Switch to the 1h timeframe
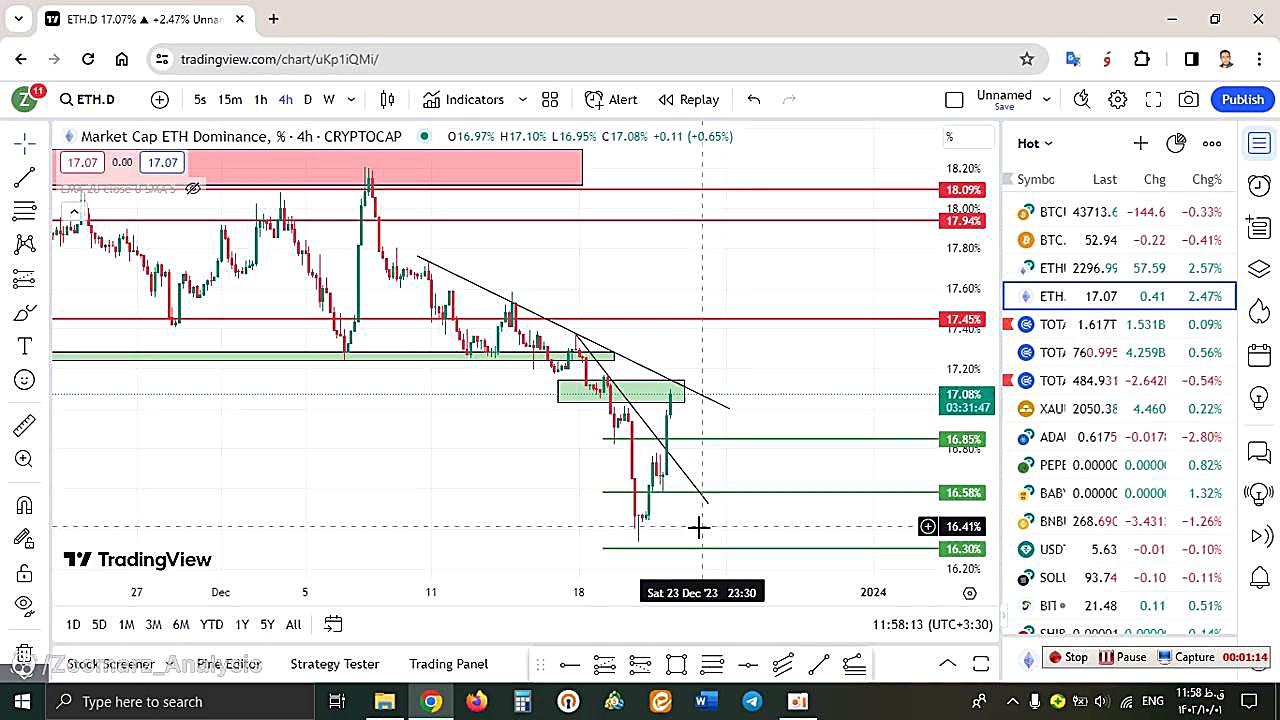The height and width of the screenshot is (720, 1280). click(x=260, y=99)
